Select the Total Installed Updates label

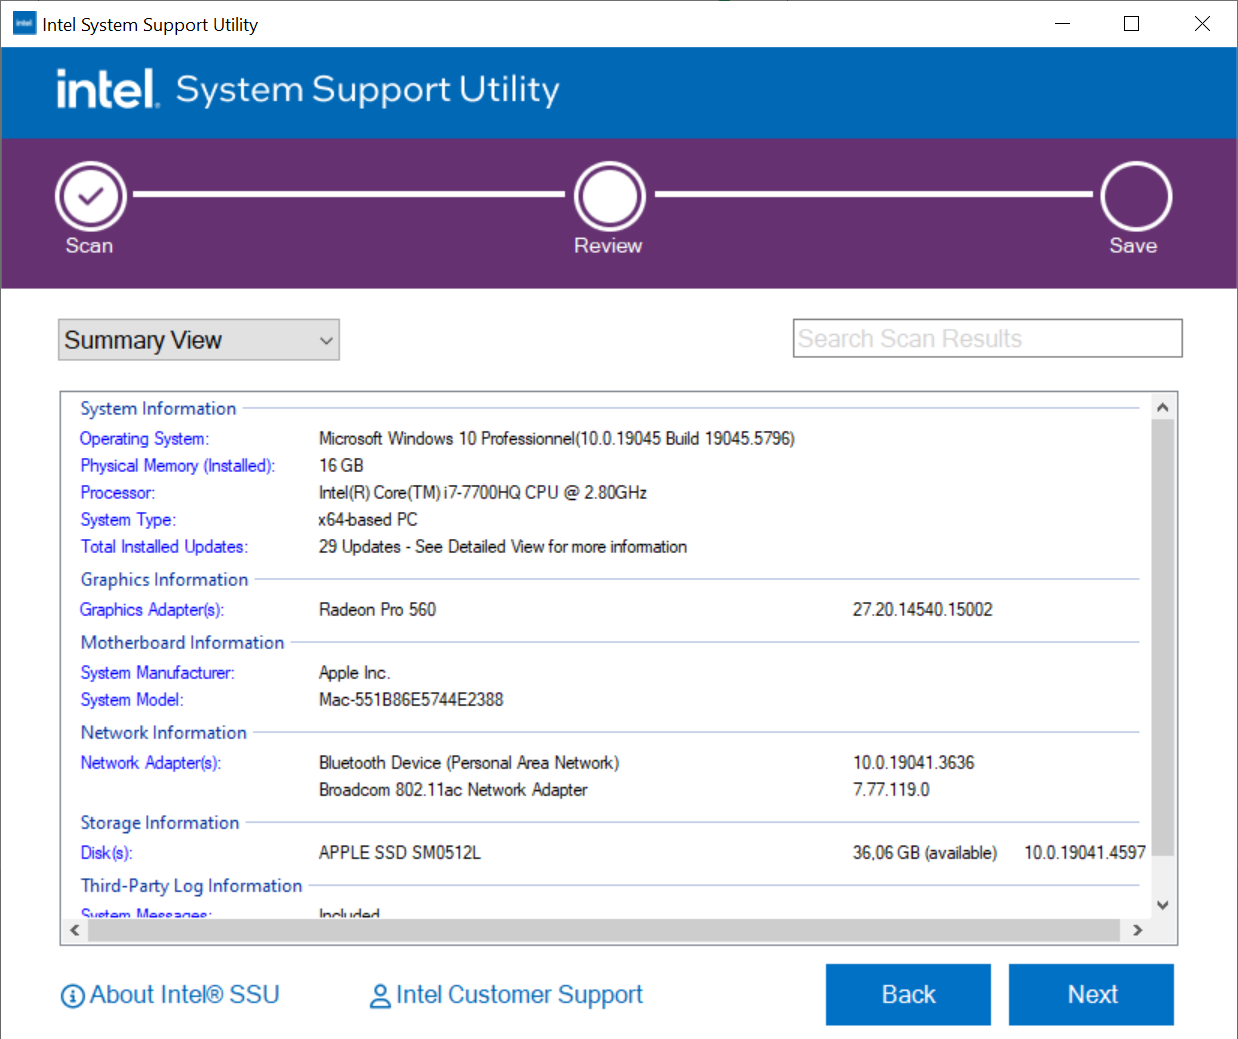[x=164, y=547]
